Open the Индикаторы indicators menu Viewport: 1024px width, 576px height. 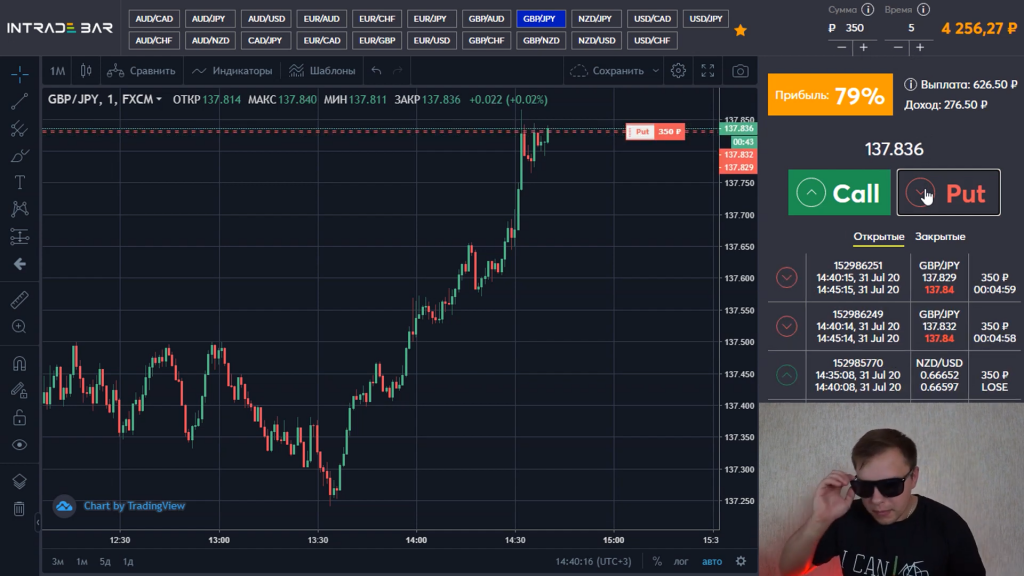coord(232,71)
